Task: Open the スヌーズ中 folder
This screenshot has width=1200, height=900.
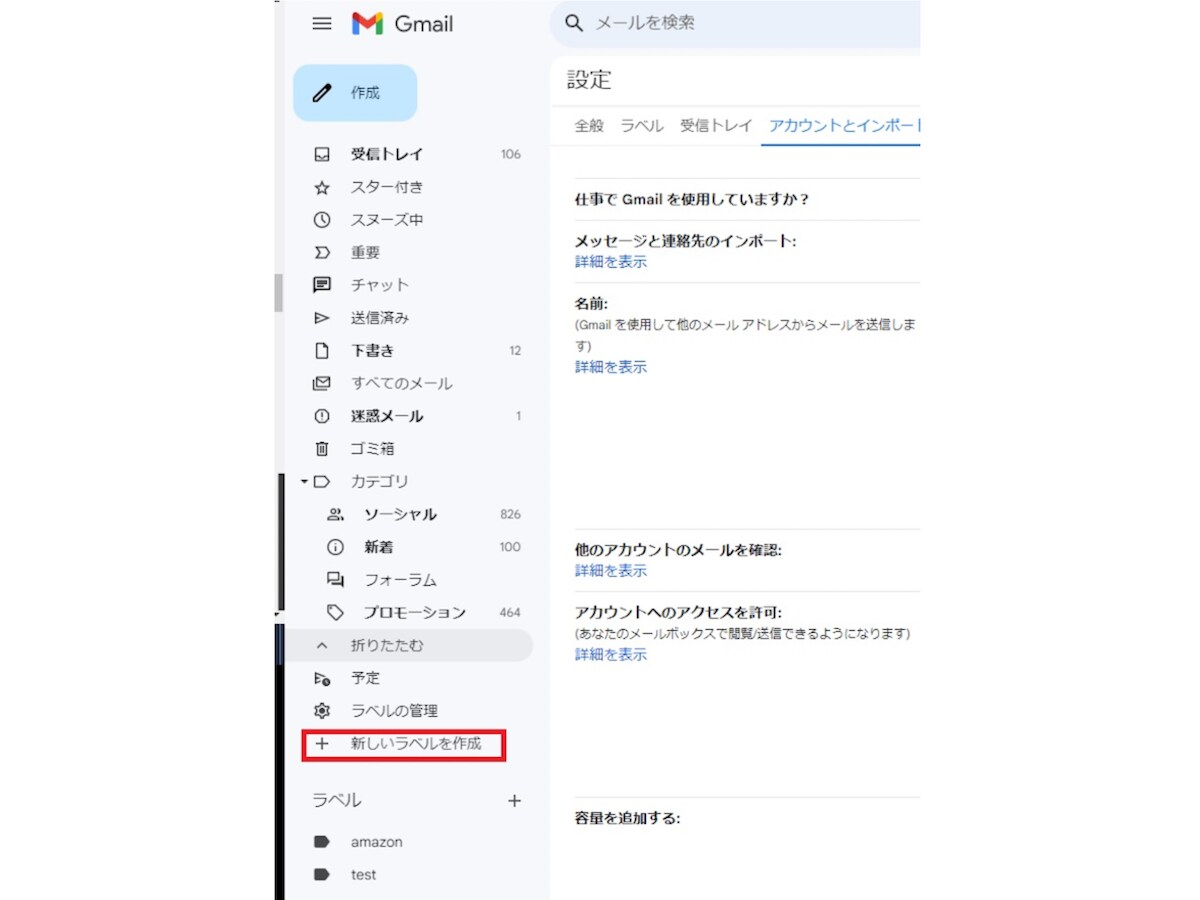Action: point(387,220)
